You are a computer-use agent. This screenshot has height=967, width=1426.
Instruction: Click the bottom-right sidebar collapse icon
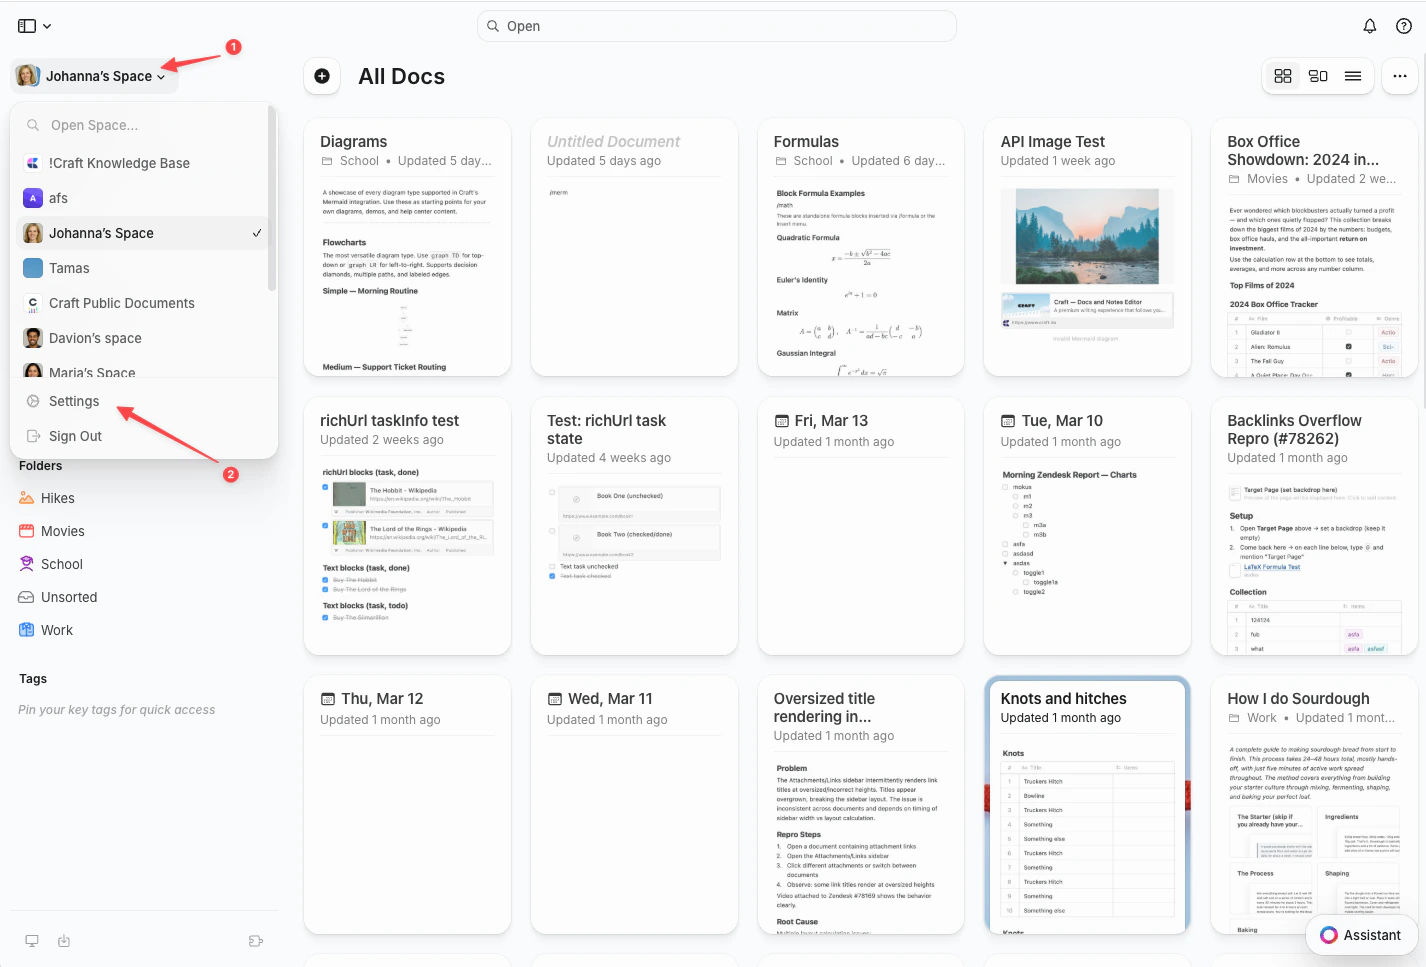[255, 941]
